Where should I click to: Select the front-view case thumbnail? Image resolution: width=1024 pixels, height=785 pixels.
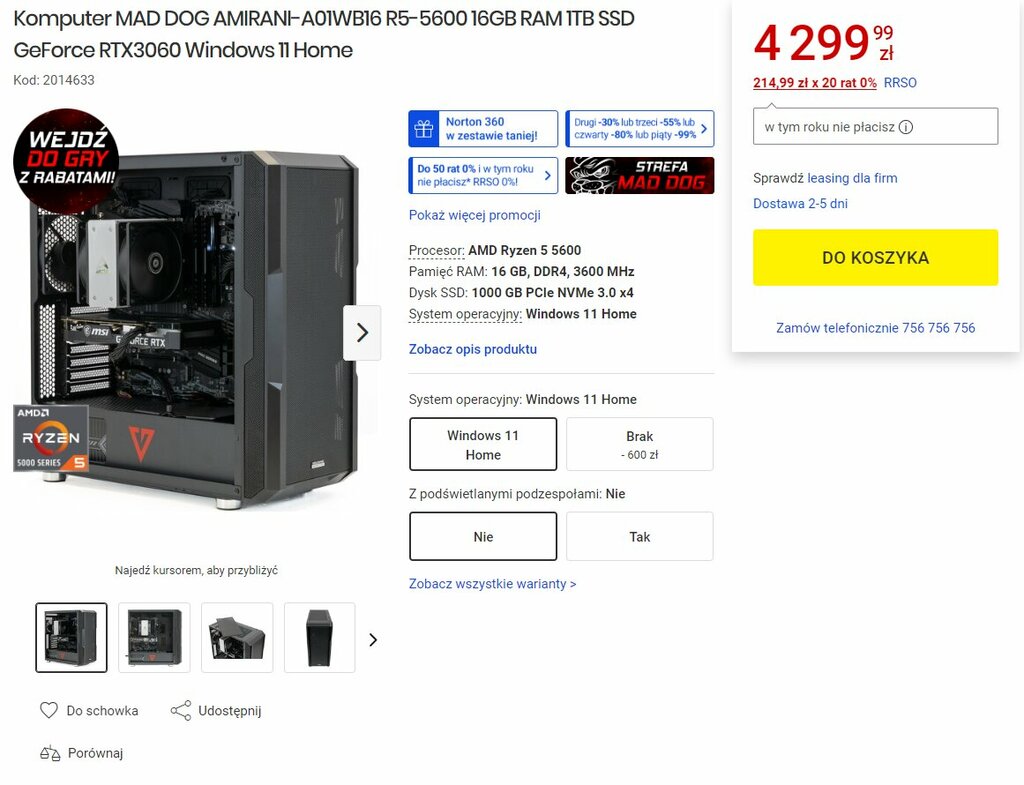(x=319, y=637)
